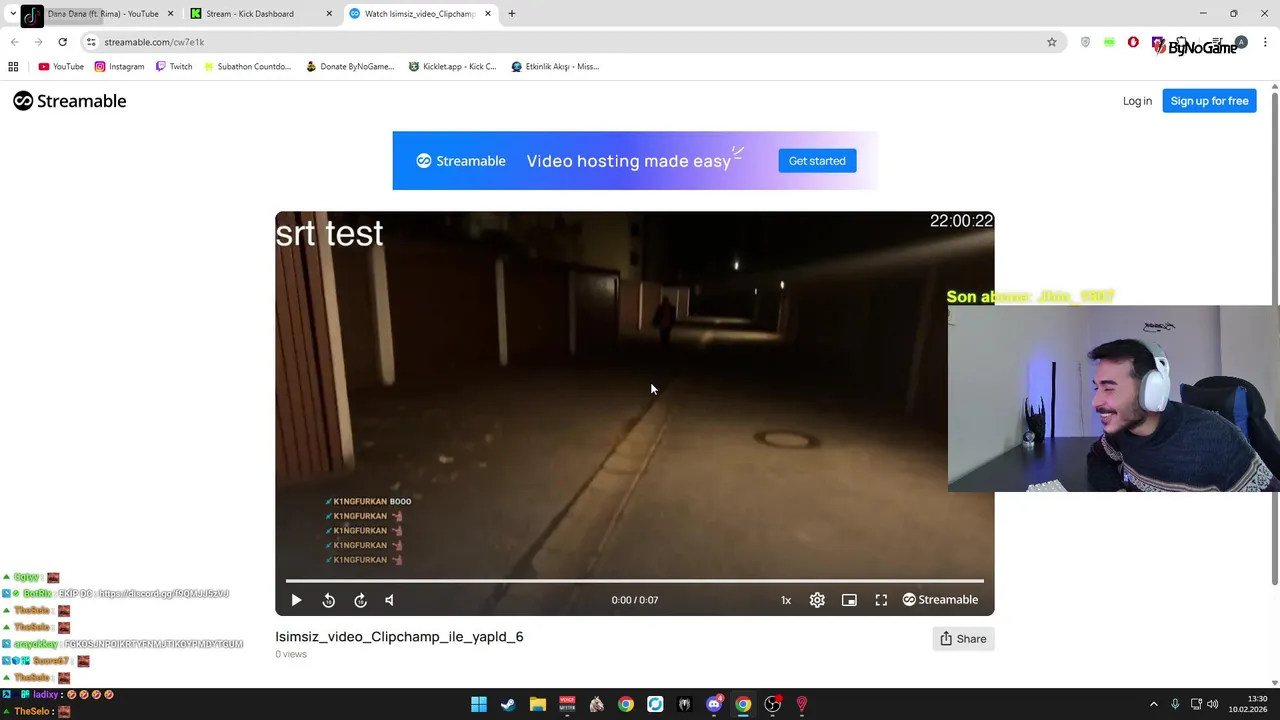Bookmark this page with the star icon
Image resolution: width=1280 pixels, height=720 pixels.
(1052, 42)
